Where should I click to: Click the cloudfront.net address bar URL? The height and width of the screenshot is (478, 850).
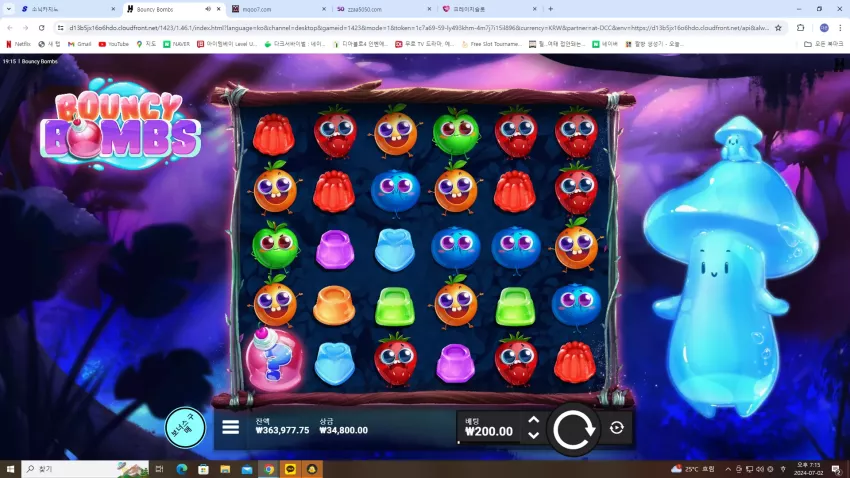coord(418,28)
